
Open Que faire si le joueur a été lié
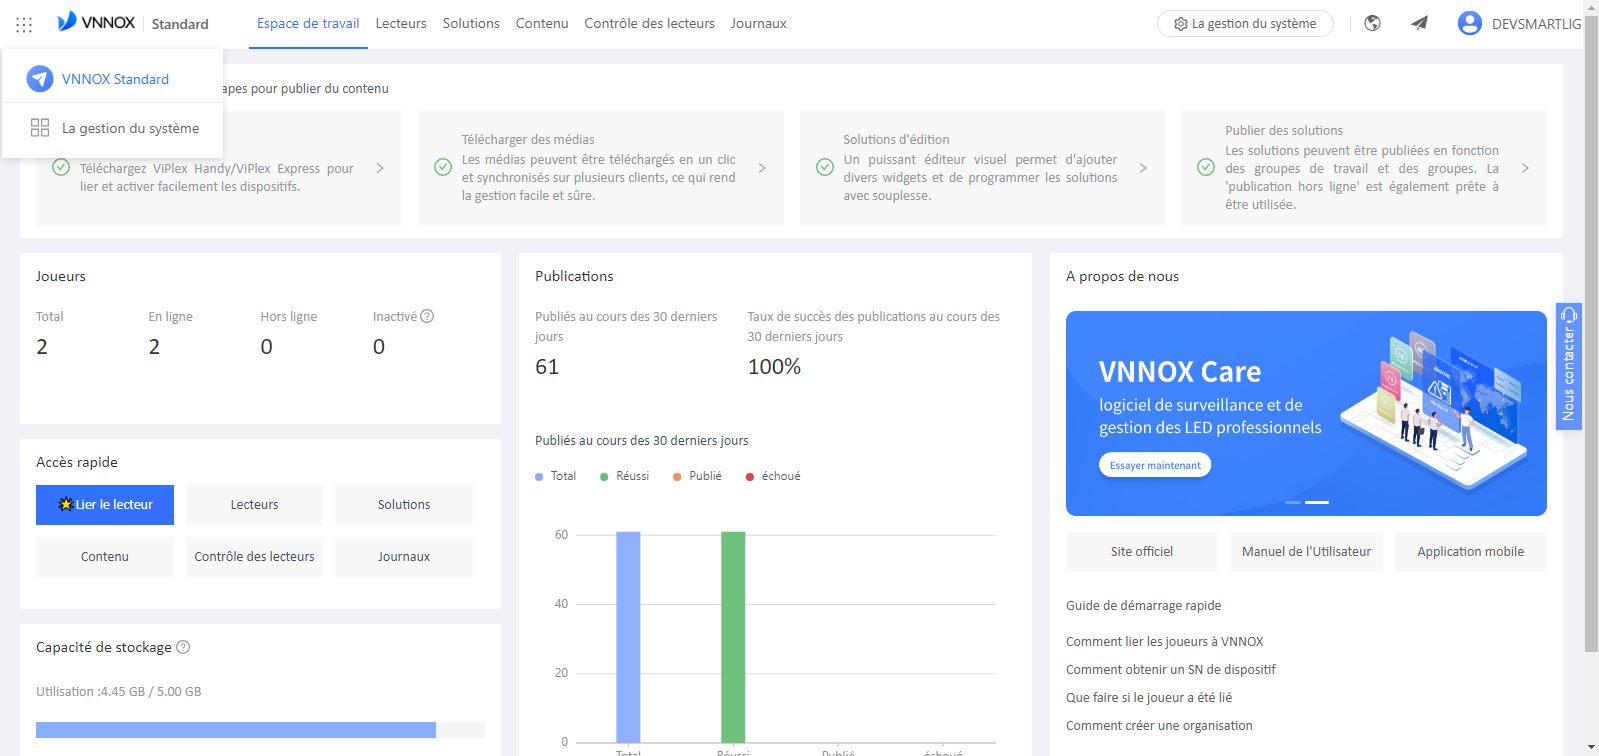tap(1149, 698)
